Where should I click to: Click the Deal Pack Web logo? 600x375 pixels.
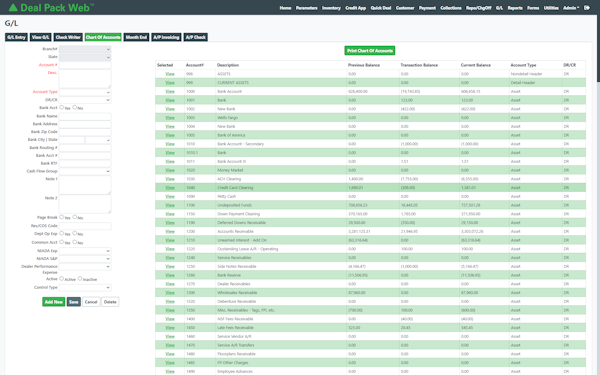coord(51,8)
